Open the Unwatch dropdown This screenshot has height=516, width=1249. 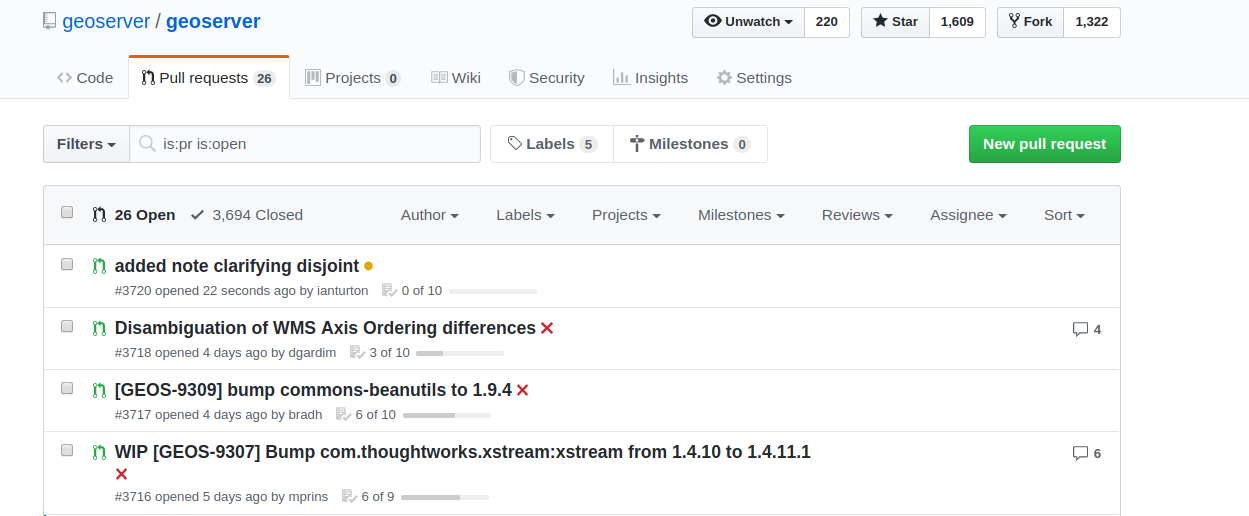(748, 22)
